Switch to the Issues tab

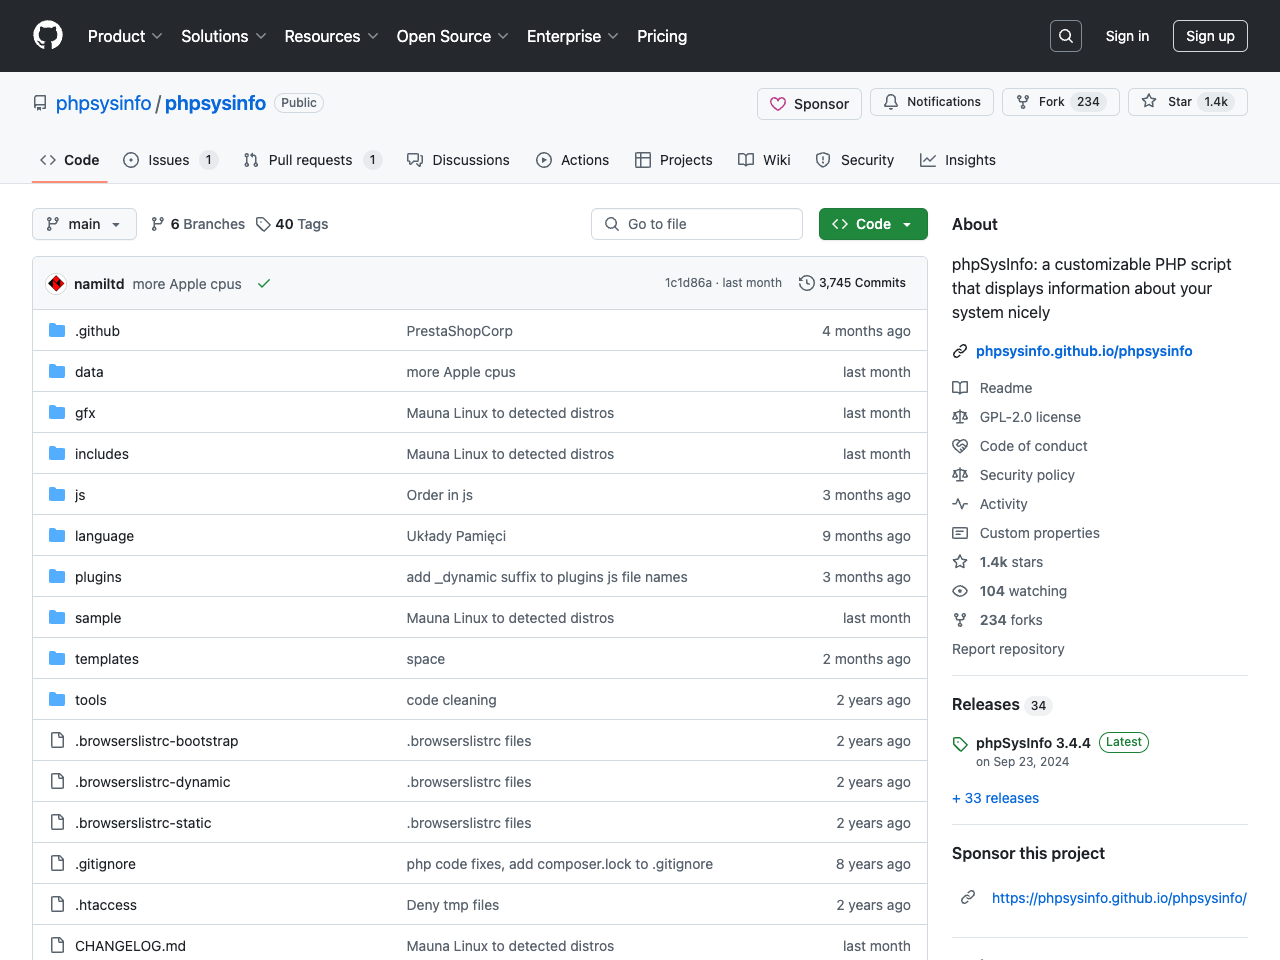[x=170, y=160]
